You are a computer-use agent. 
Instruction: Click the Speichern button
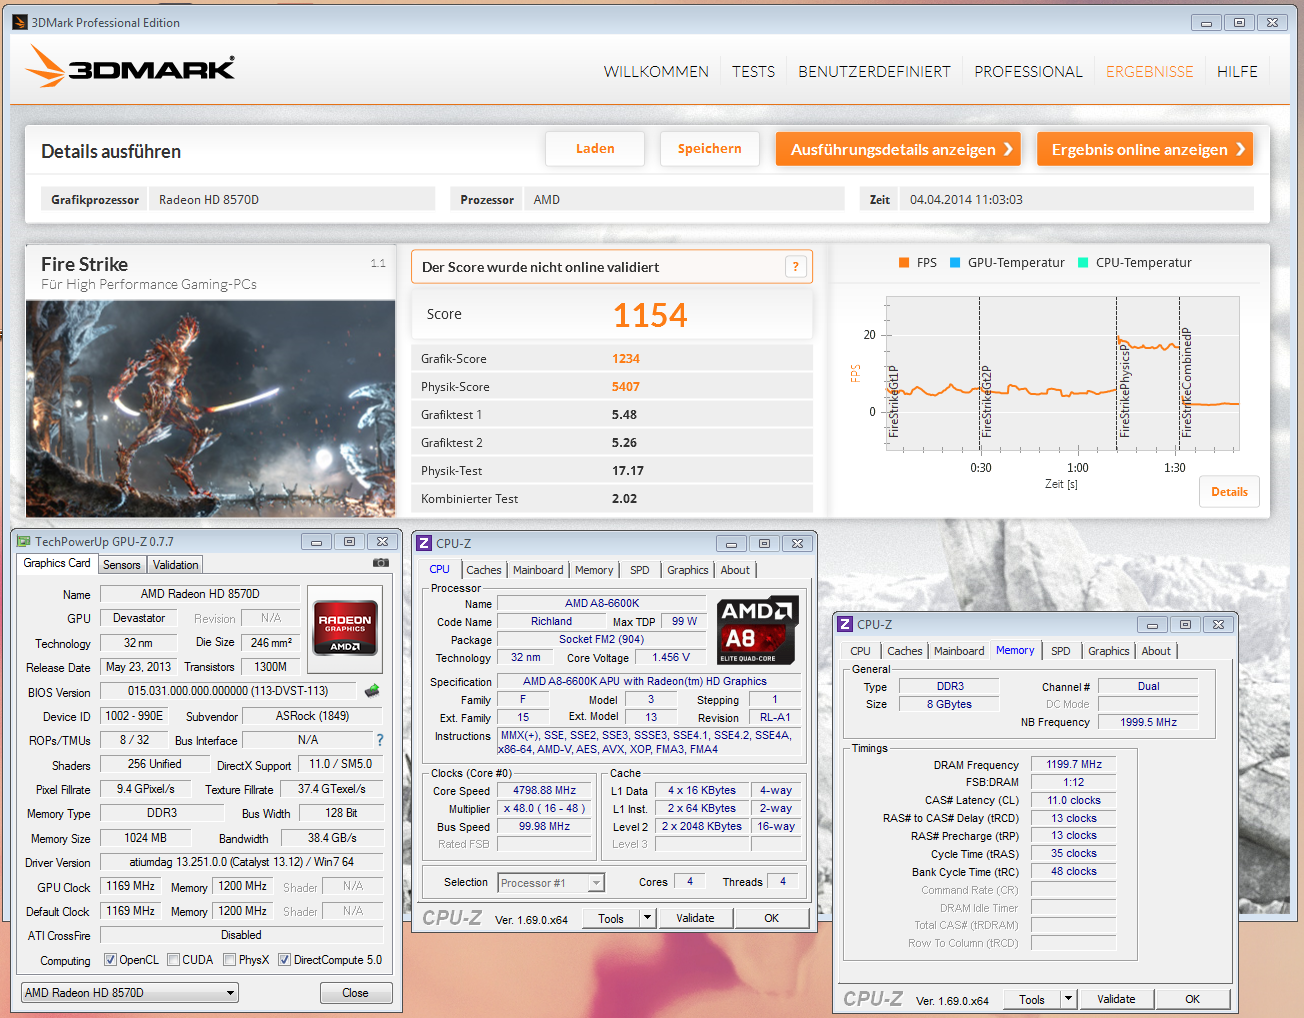click(710, 149)
